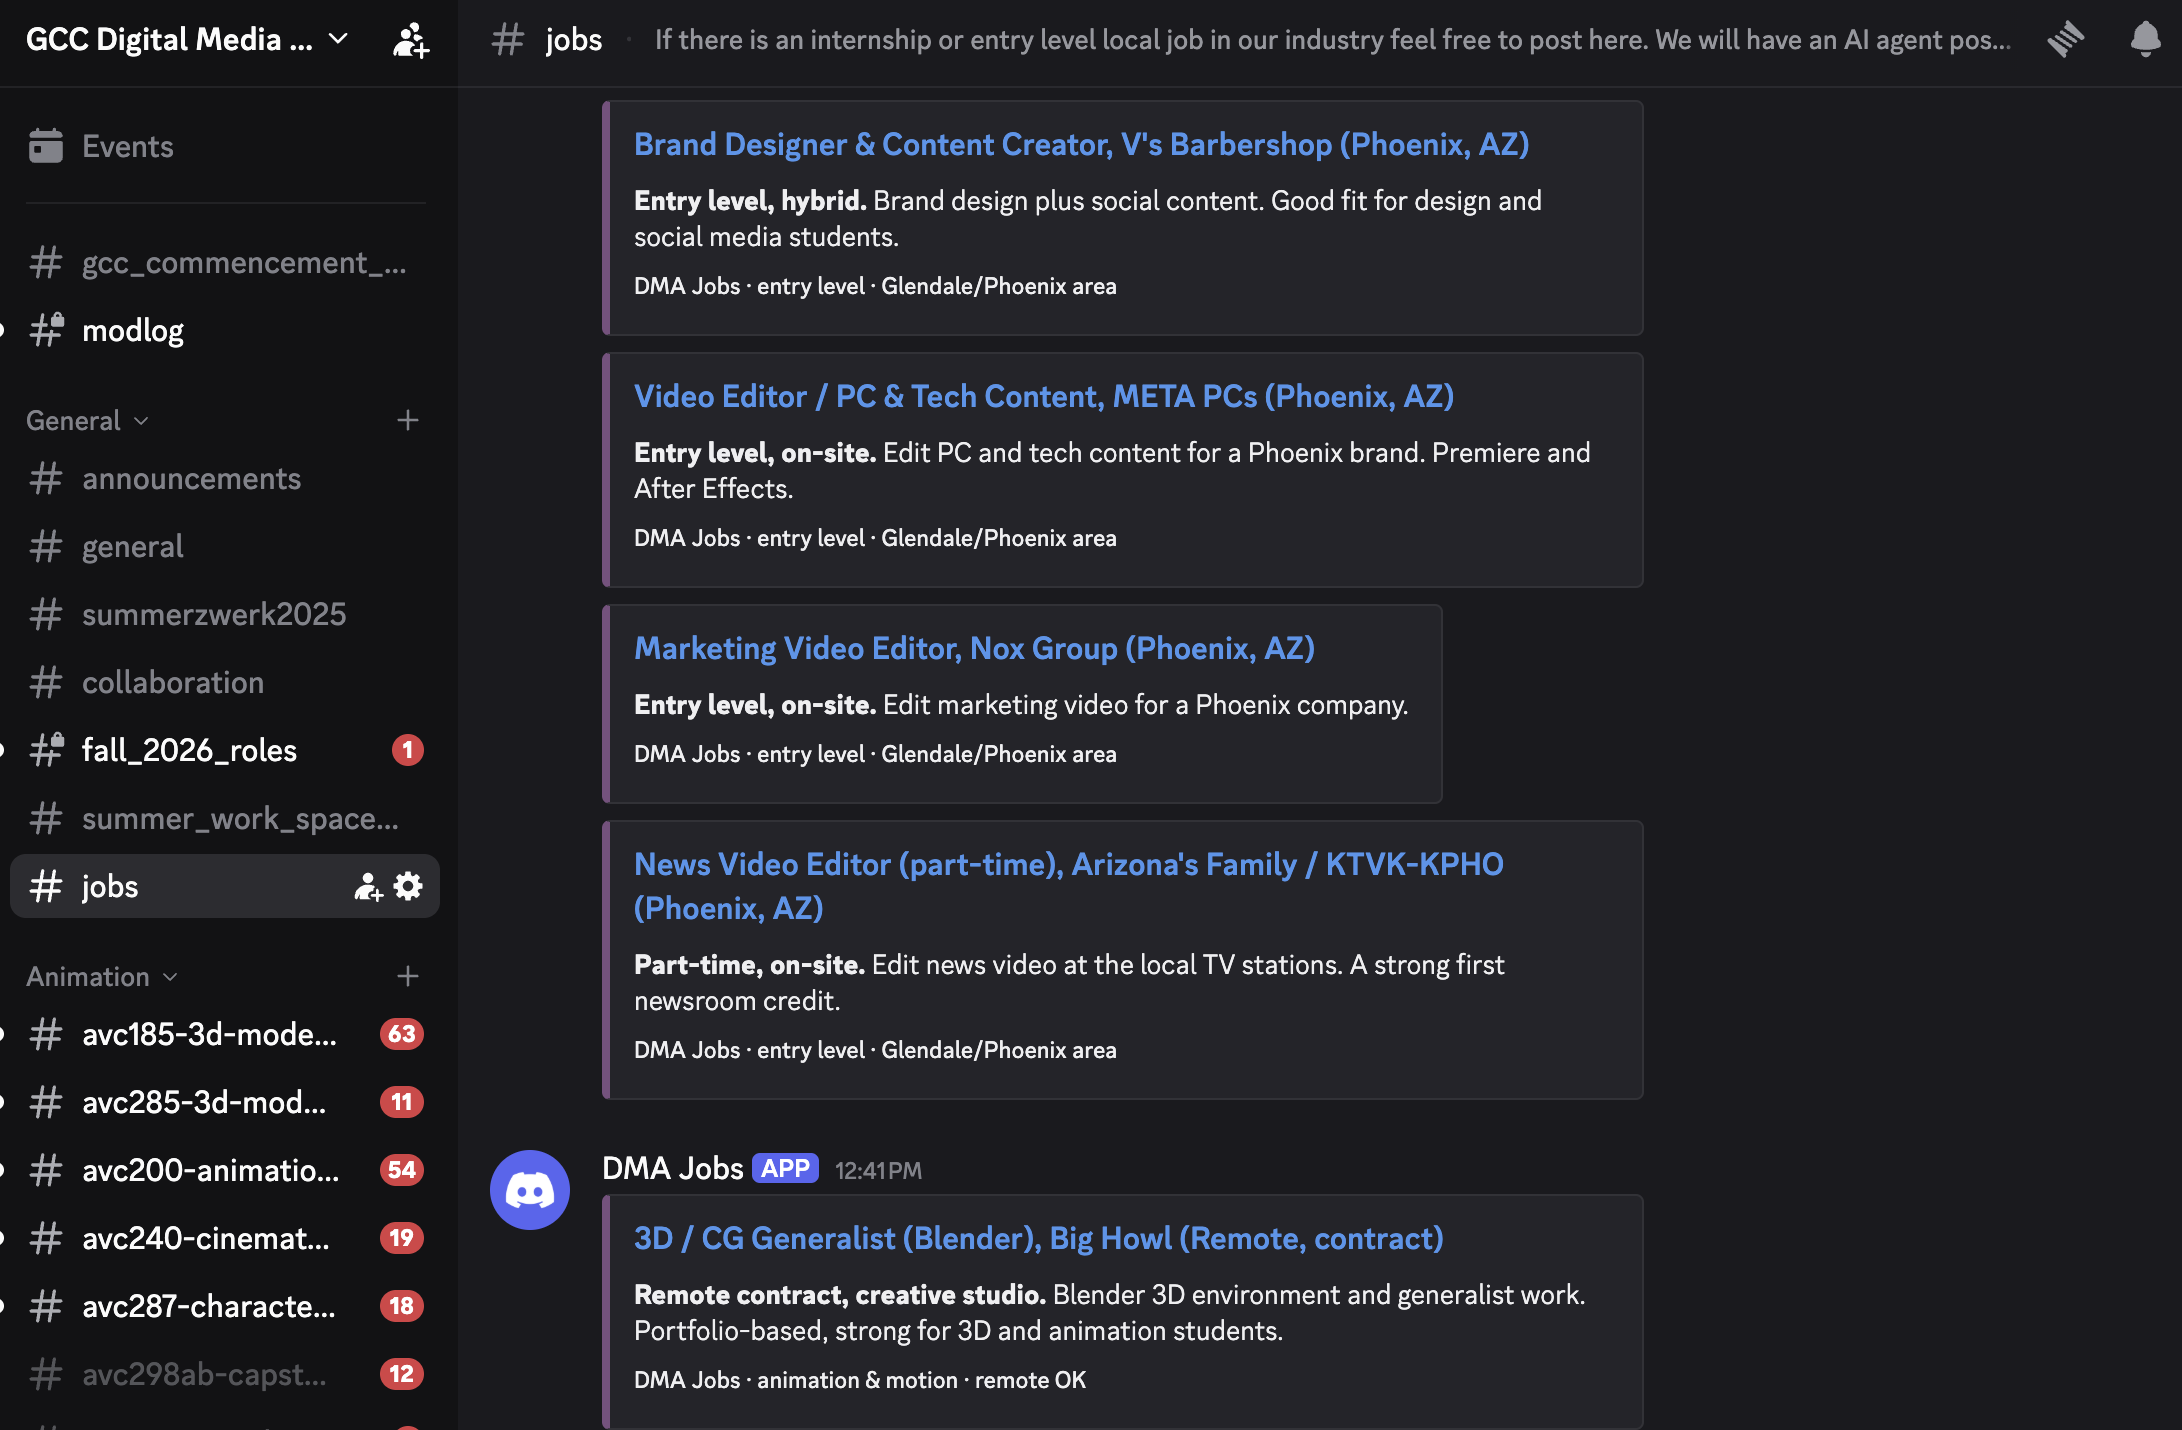
Task: Open the gcc_commencement channel
Action: click(x=225, y=262)
